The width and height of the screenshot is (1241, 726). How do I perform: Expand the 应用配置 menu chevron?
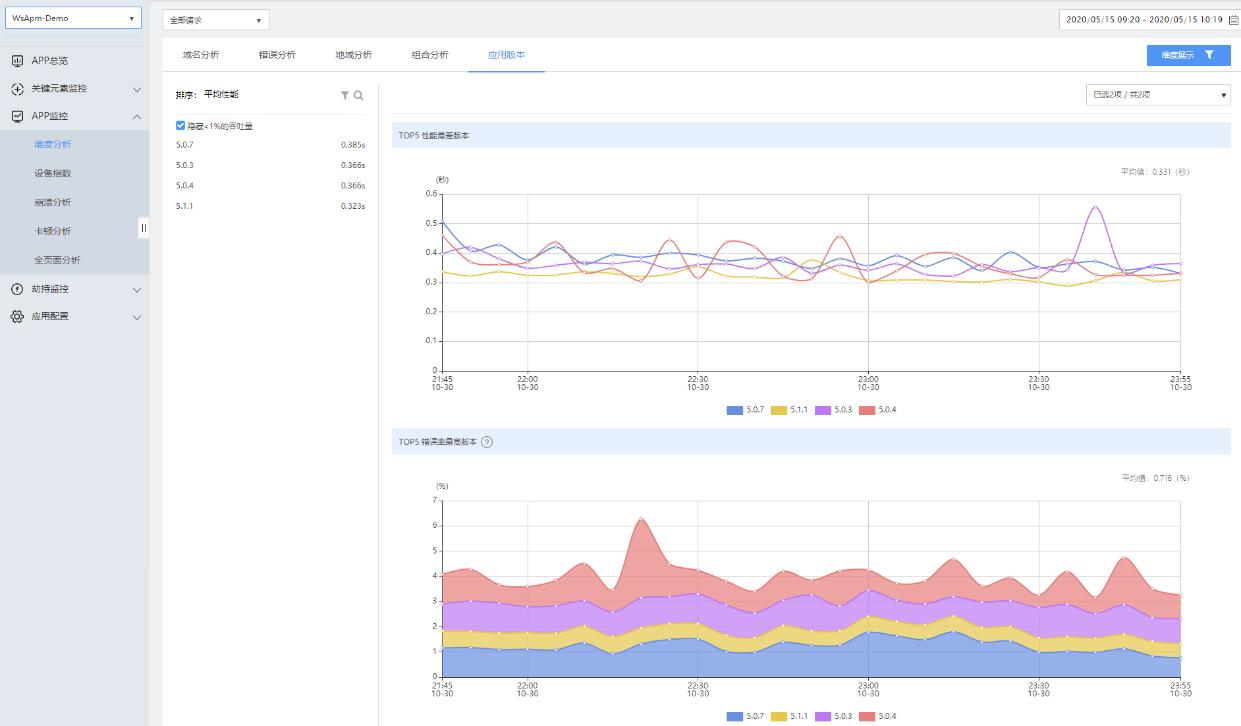(137, 317)
